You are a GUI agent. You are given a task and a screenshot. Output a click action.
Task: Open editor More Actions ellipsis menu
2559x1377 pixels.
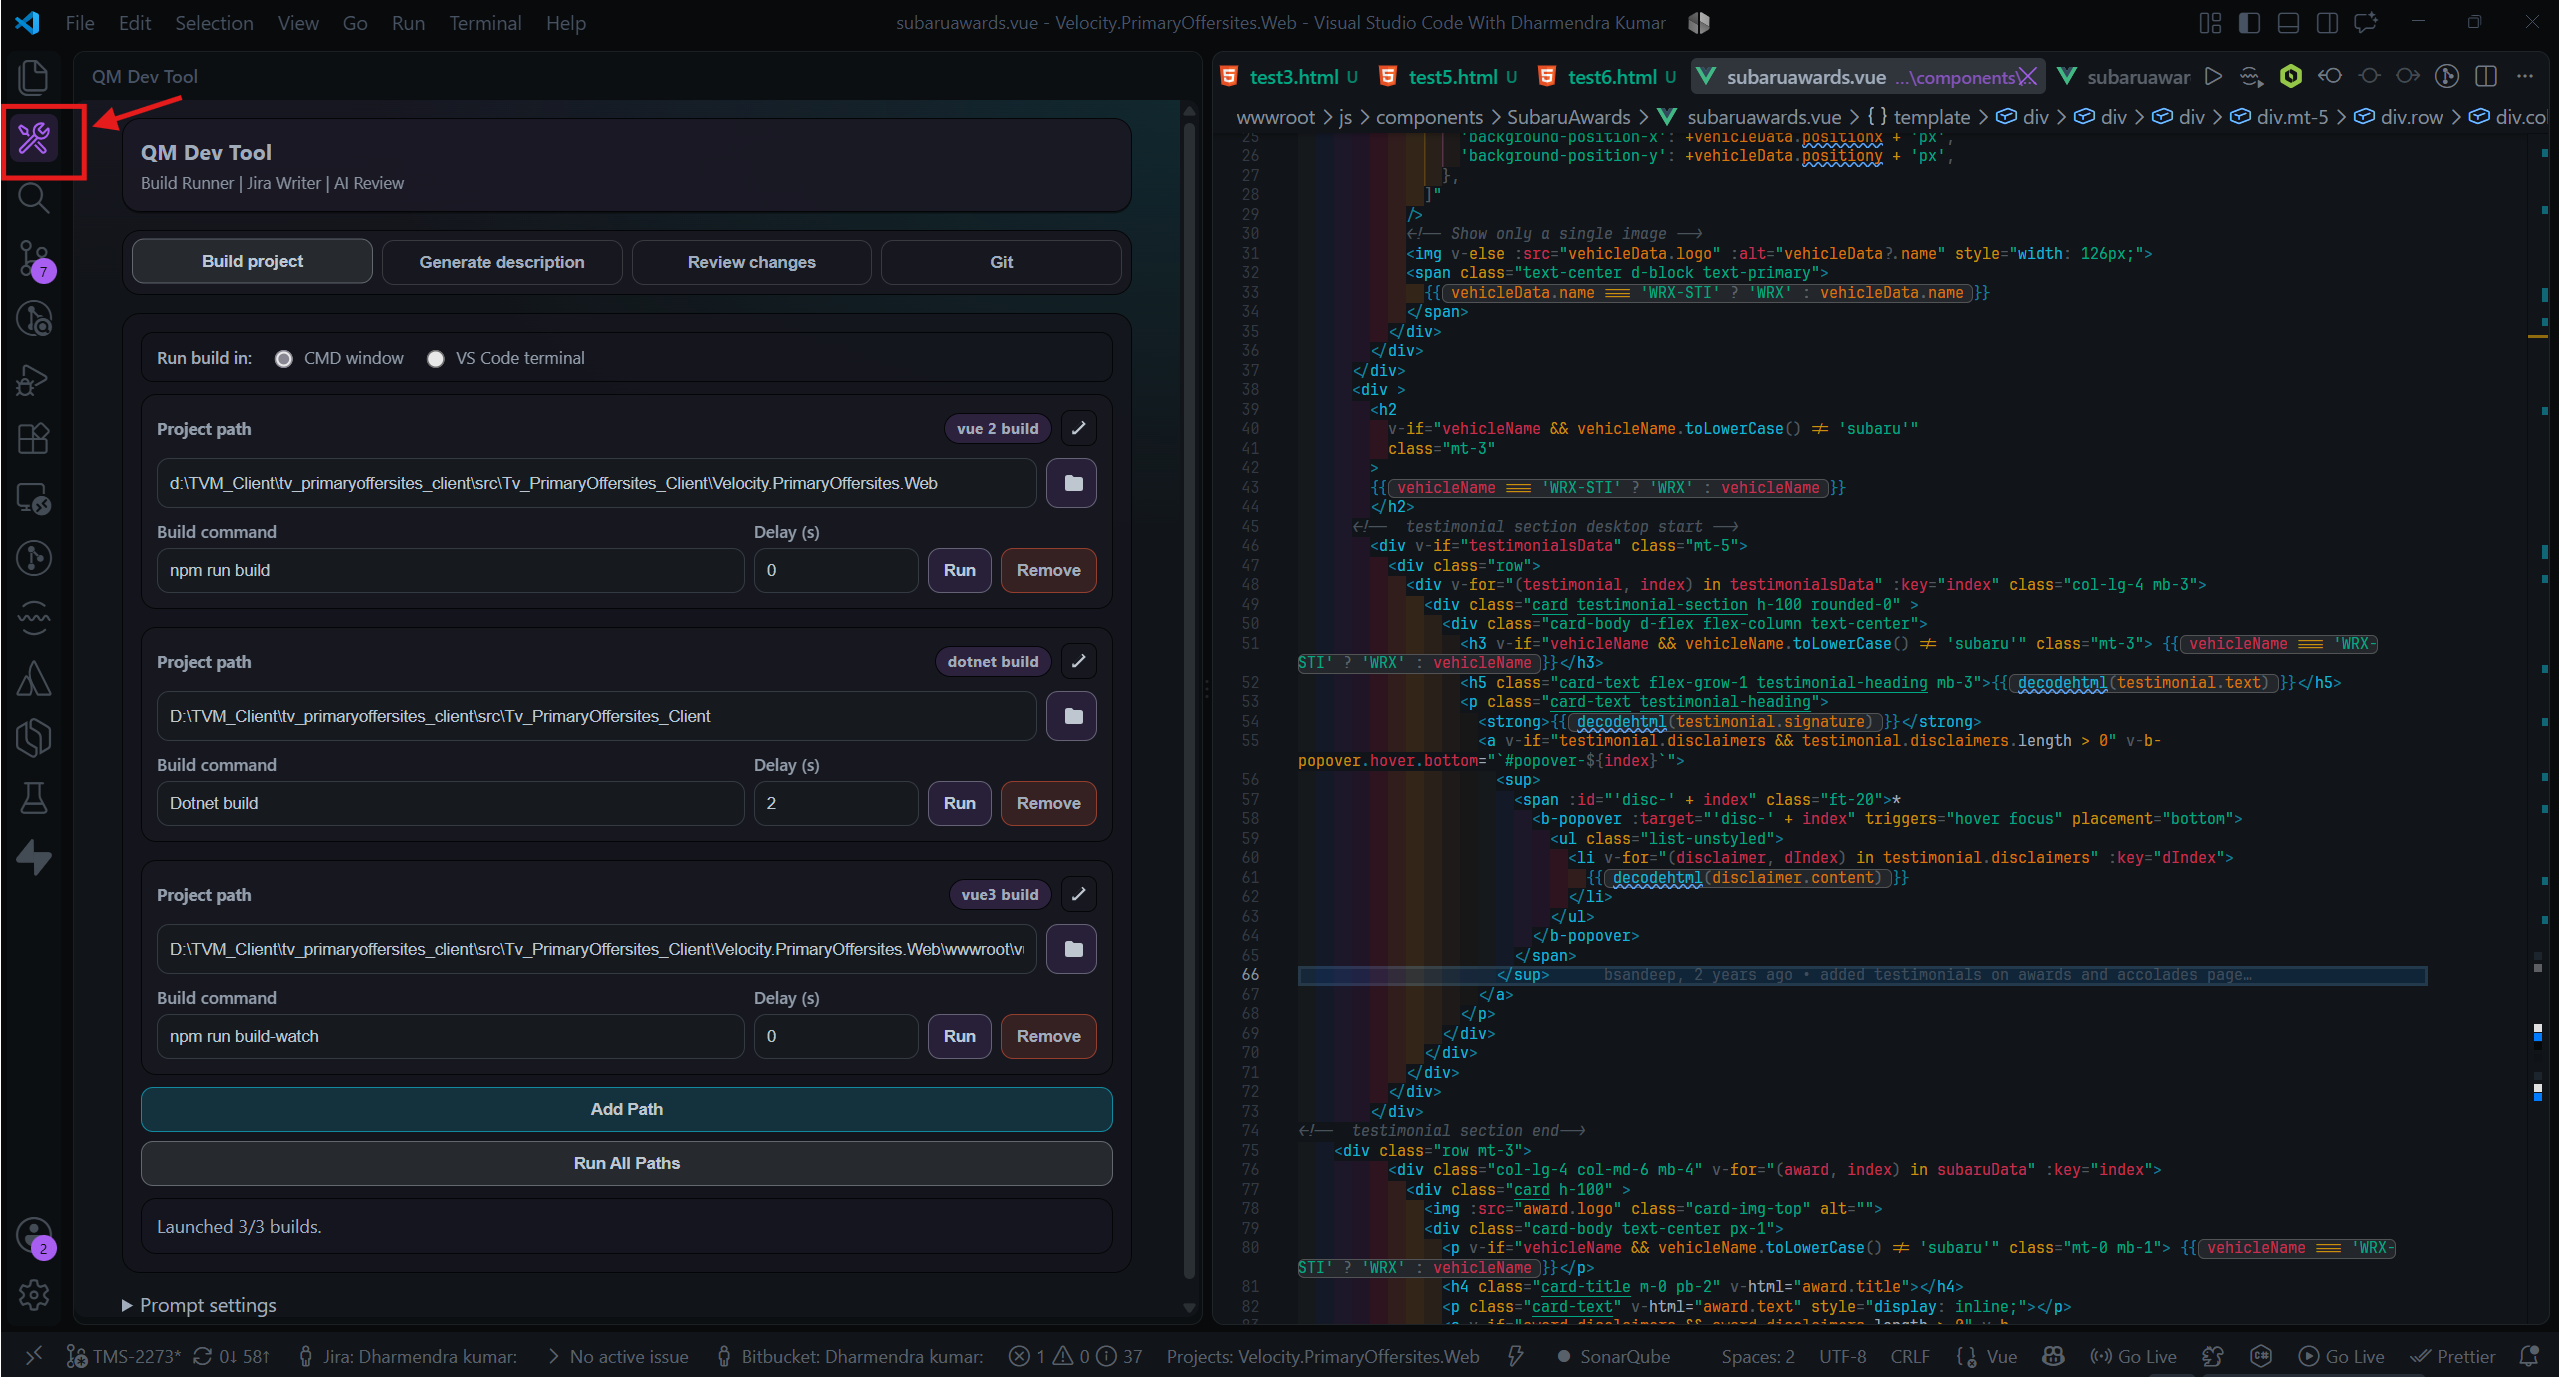(x=2525, y=77)
